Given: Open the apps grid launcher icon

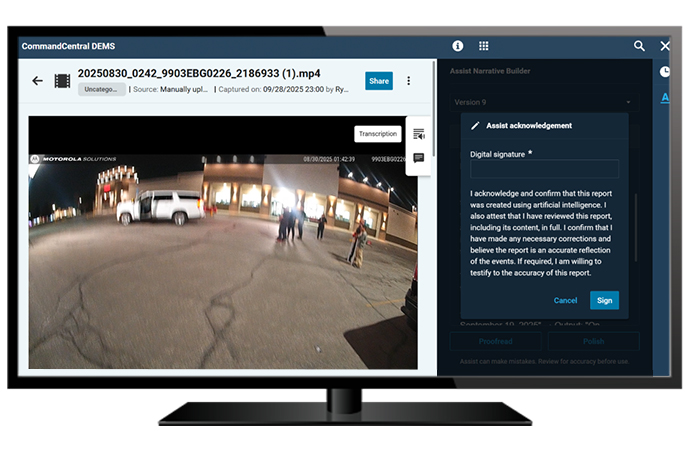Looking at the screenshot, I should point(484,46).
